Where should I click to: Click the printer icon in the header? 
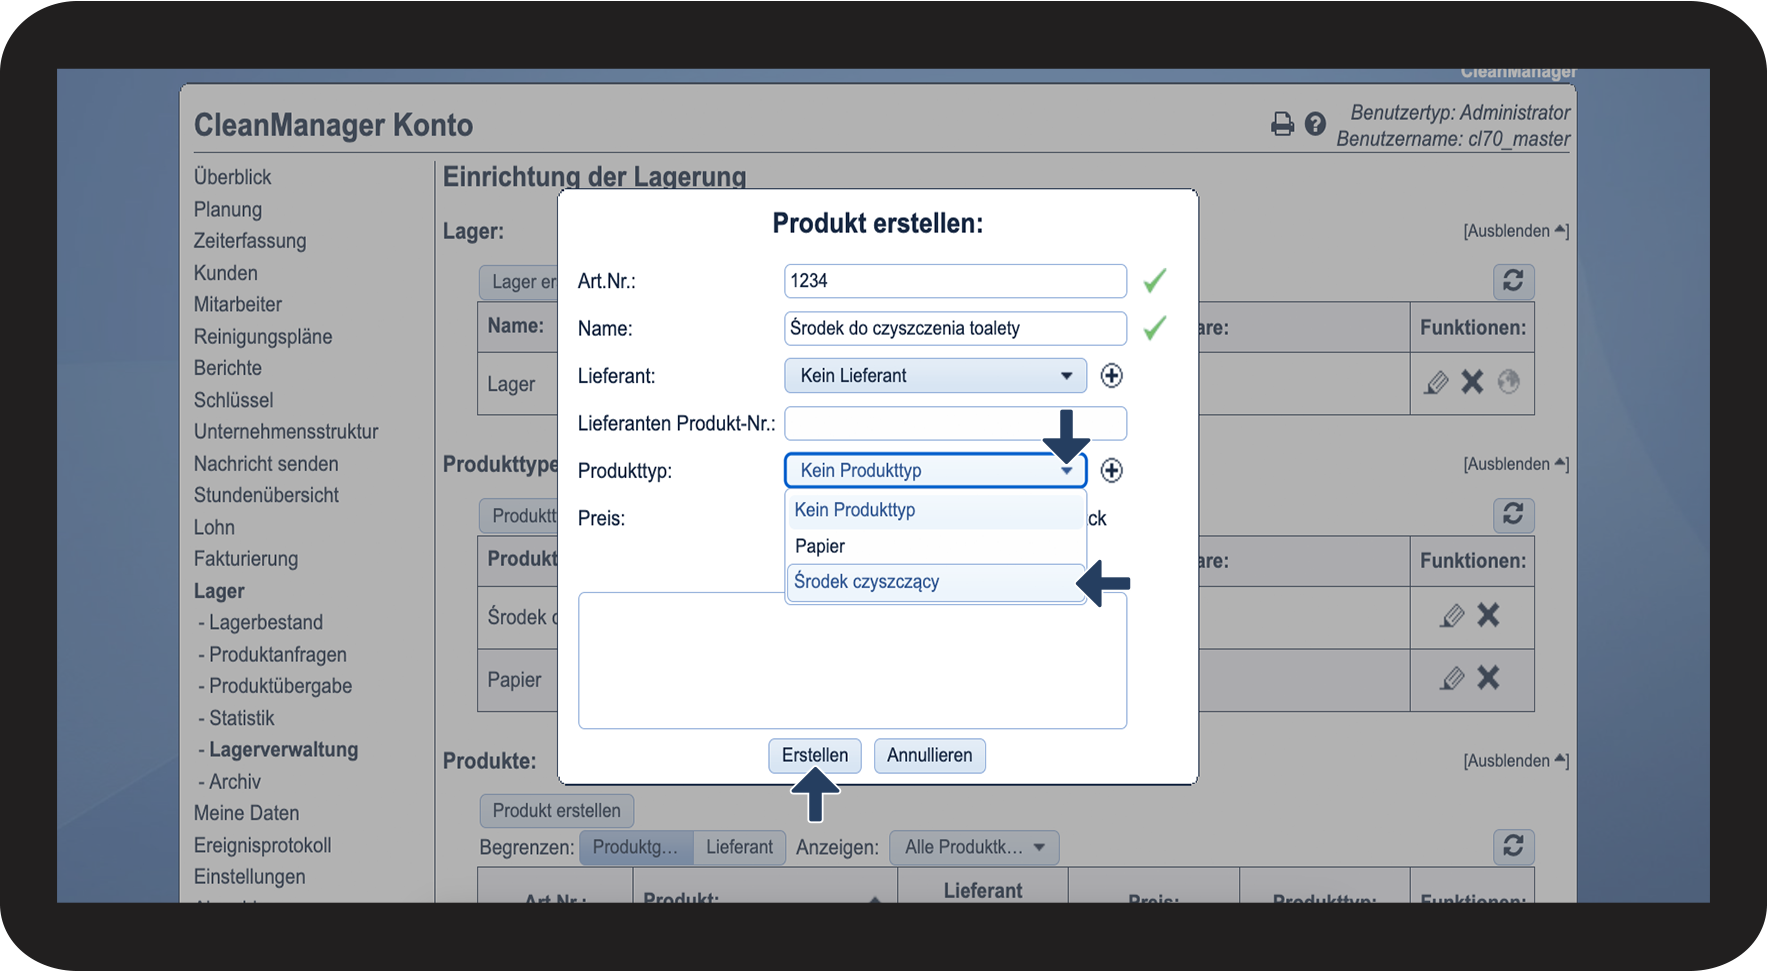coord(1282,124)
